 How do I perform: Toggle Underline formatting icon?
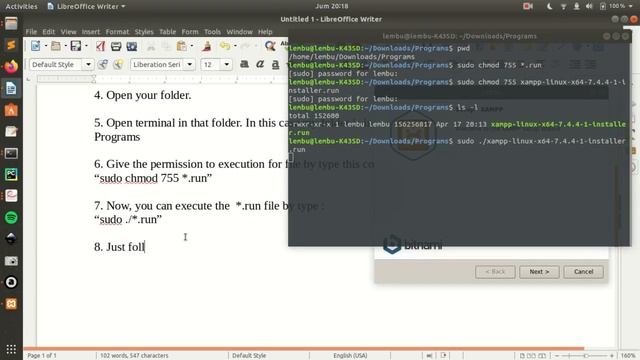[276, 64]
